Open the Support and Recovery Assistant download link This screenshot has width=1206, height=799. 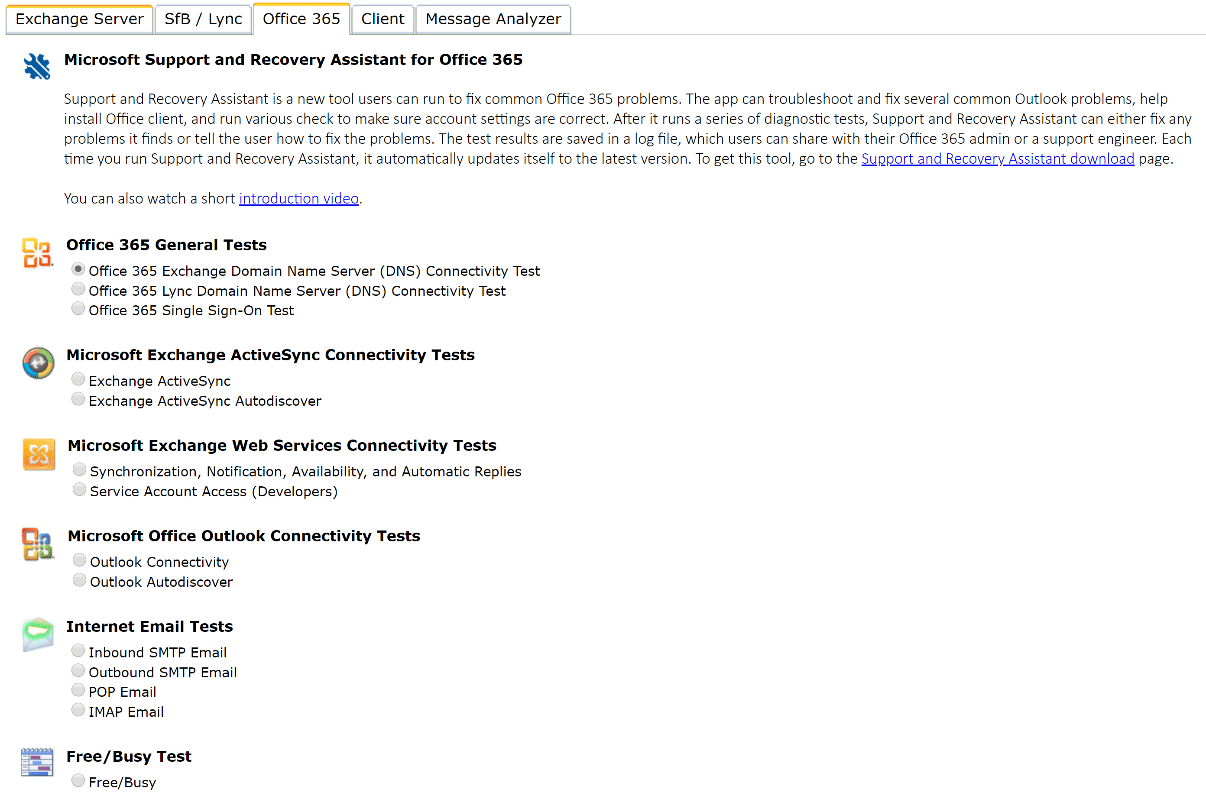pyautogui.click(x=998, y=158)
